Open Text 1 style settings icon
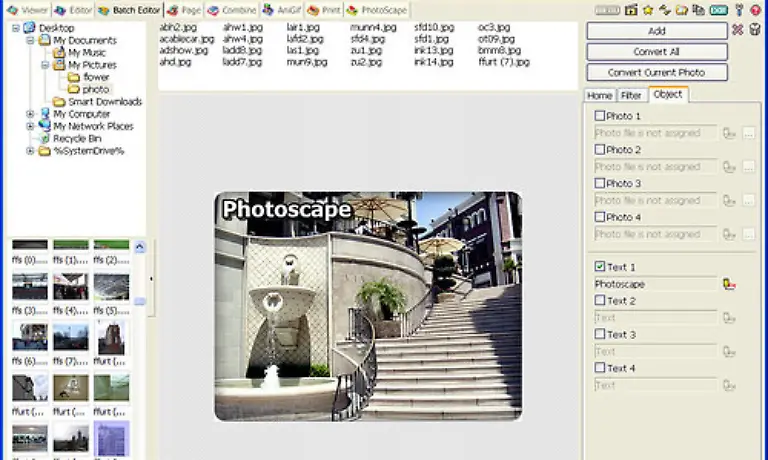The image size is (768, 460). (729, 284)
